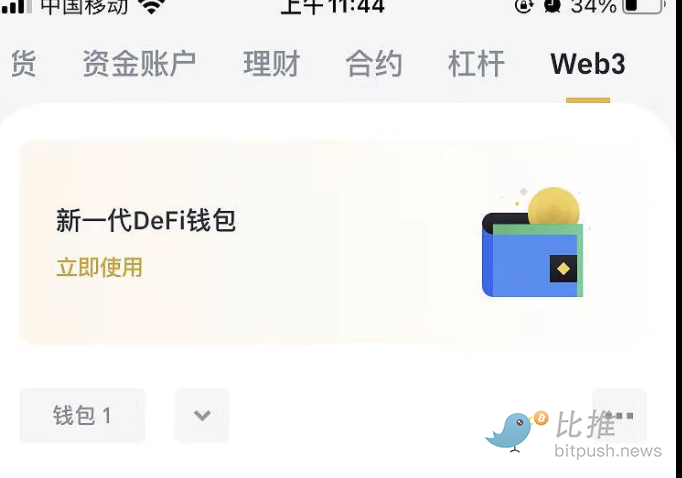Tap the 新一代DeFi钱包 banner title

click(x=146, y=220)
